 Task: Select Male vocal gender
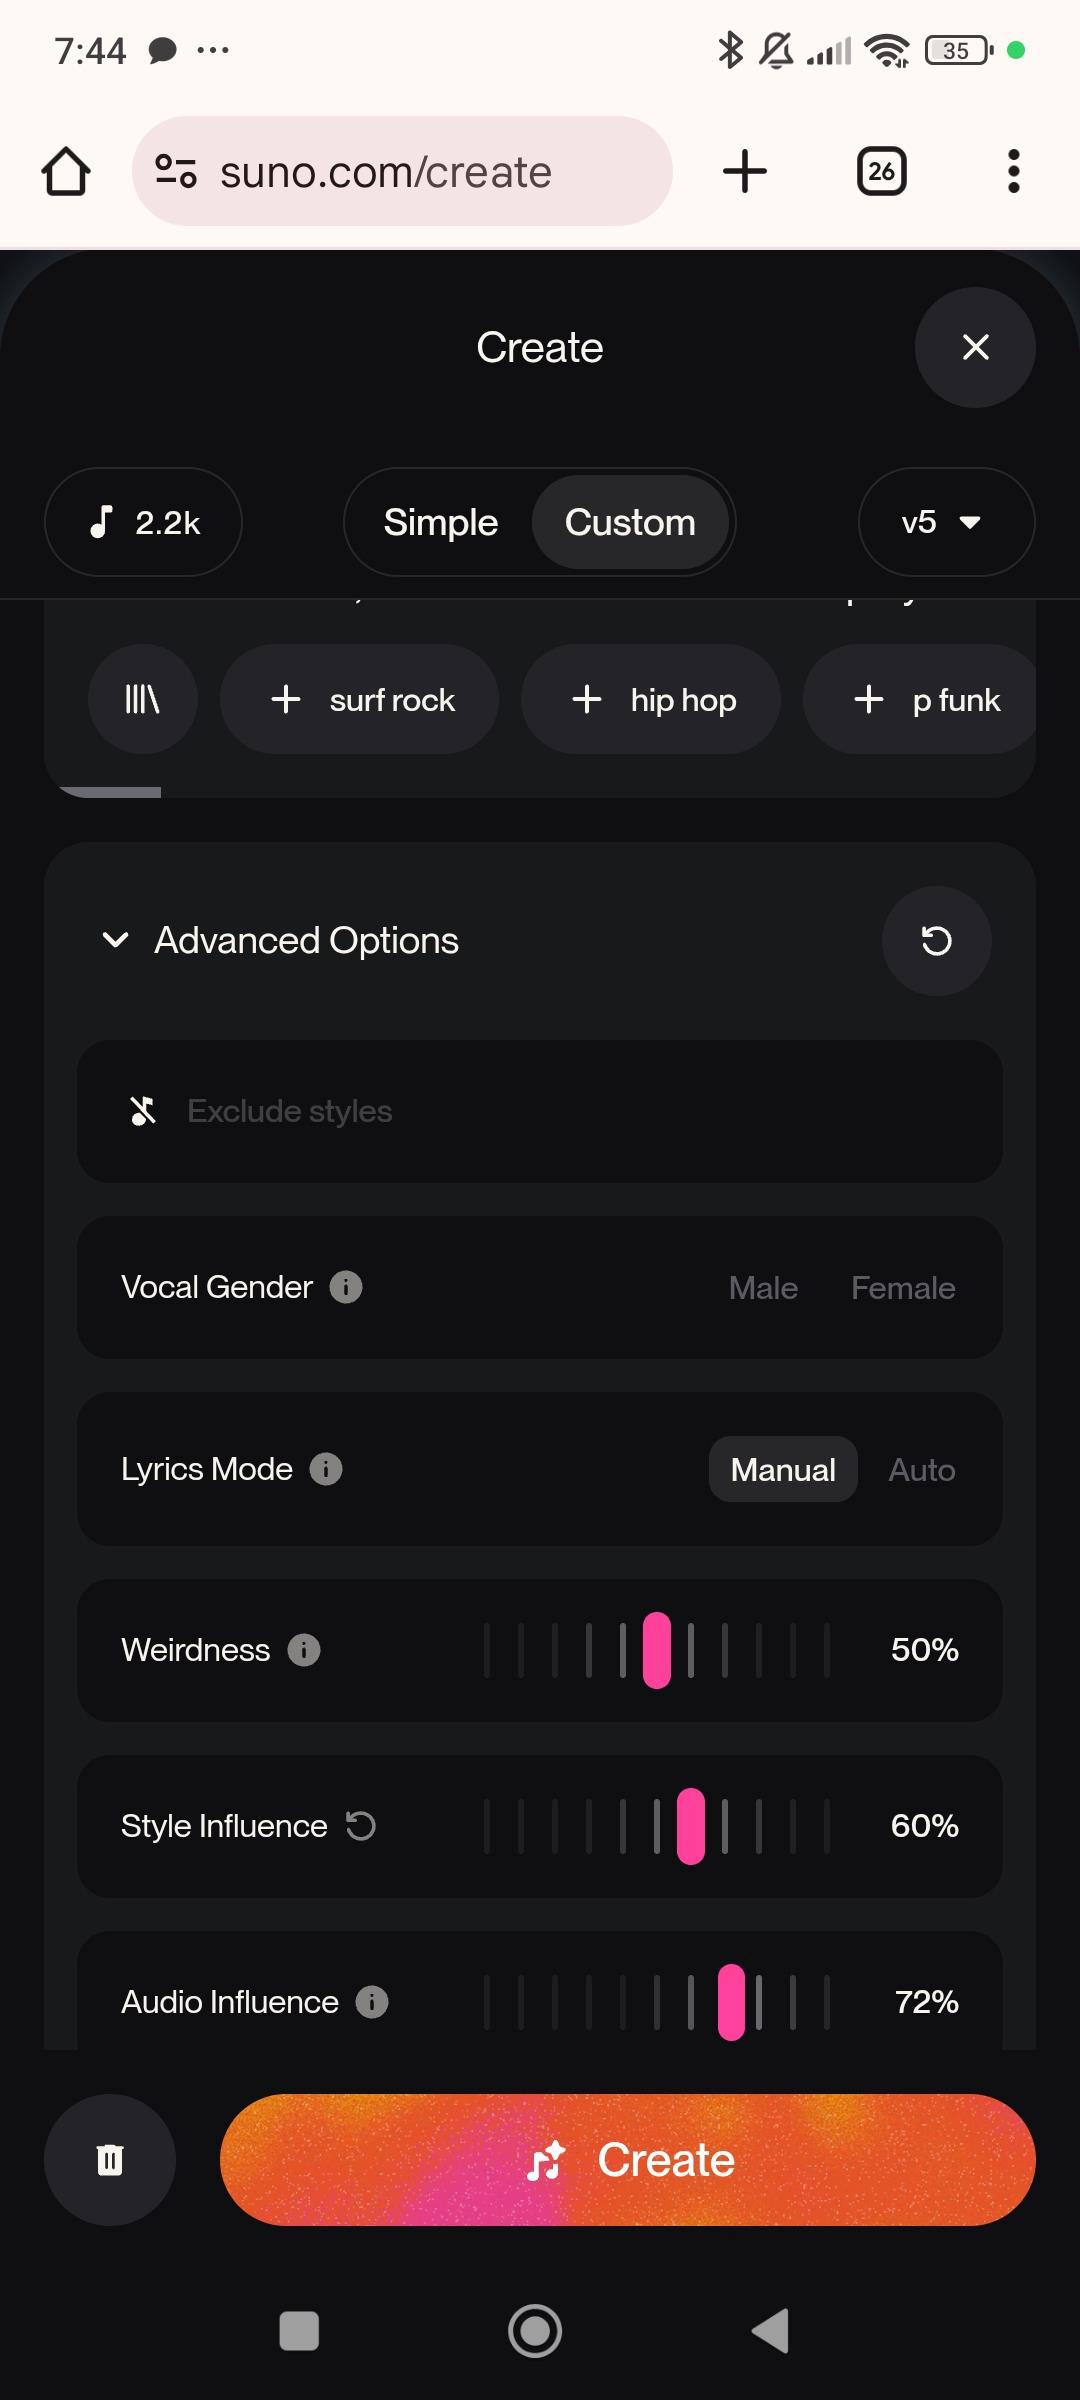(x=763, y=1288)
